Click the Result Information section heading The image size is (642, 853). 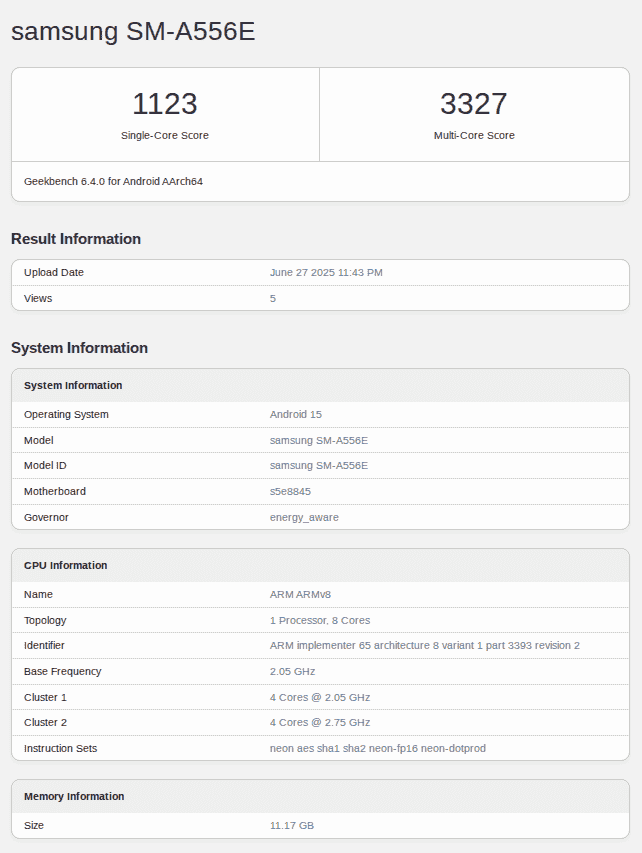(x=76, y=239)
